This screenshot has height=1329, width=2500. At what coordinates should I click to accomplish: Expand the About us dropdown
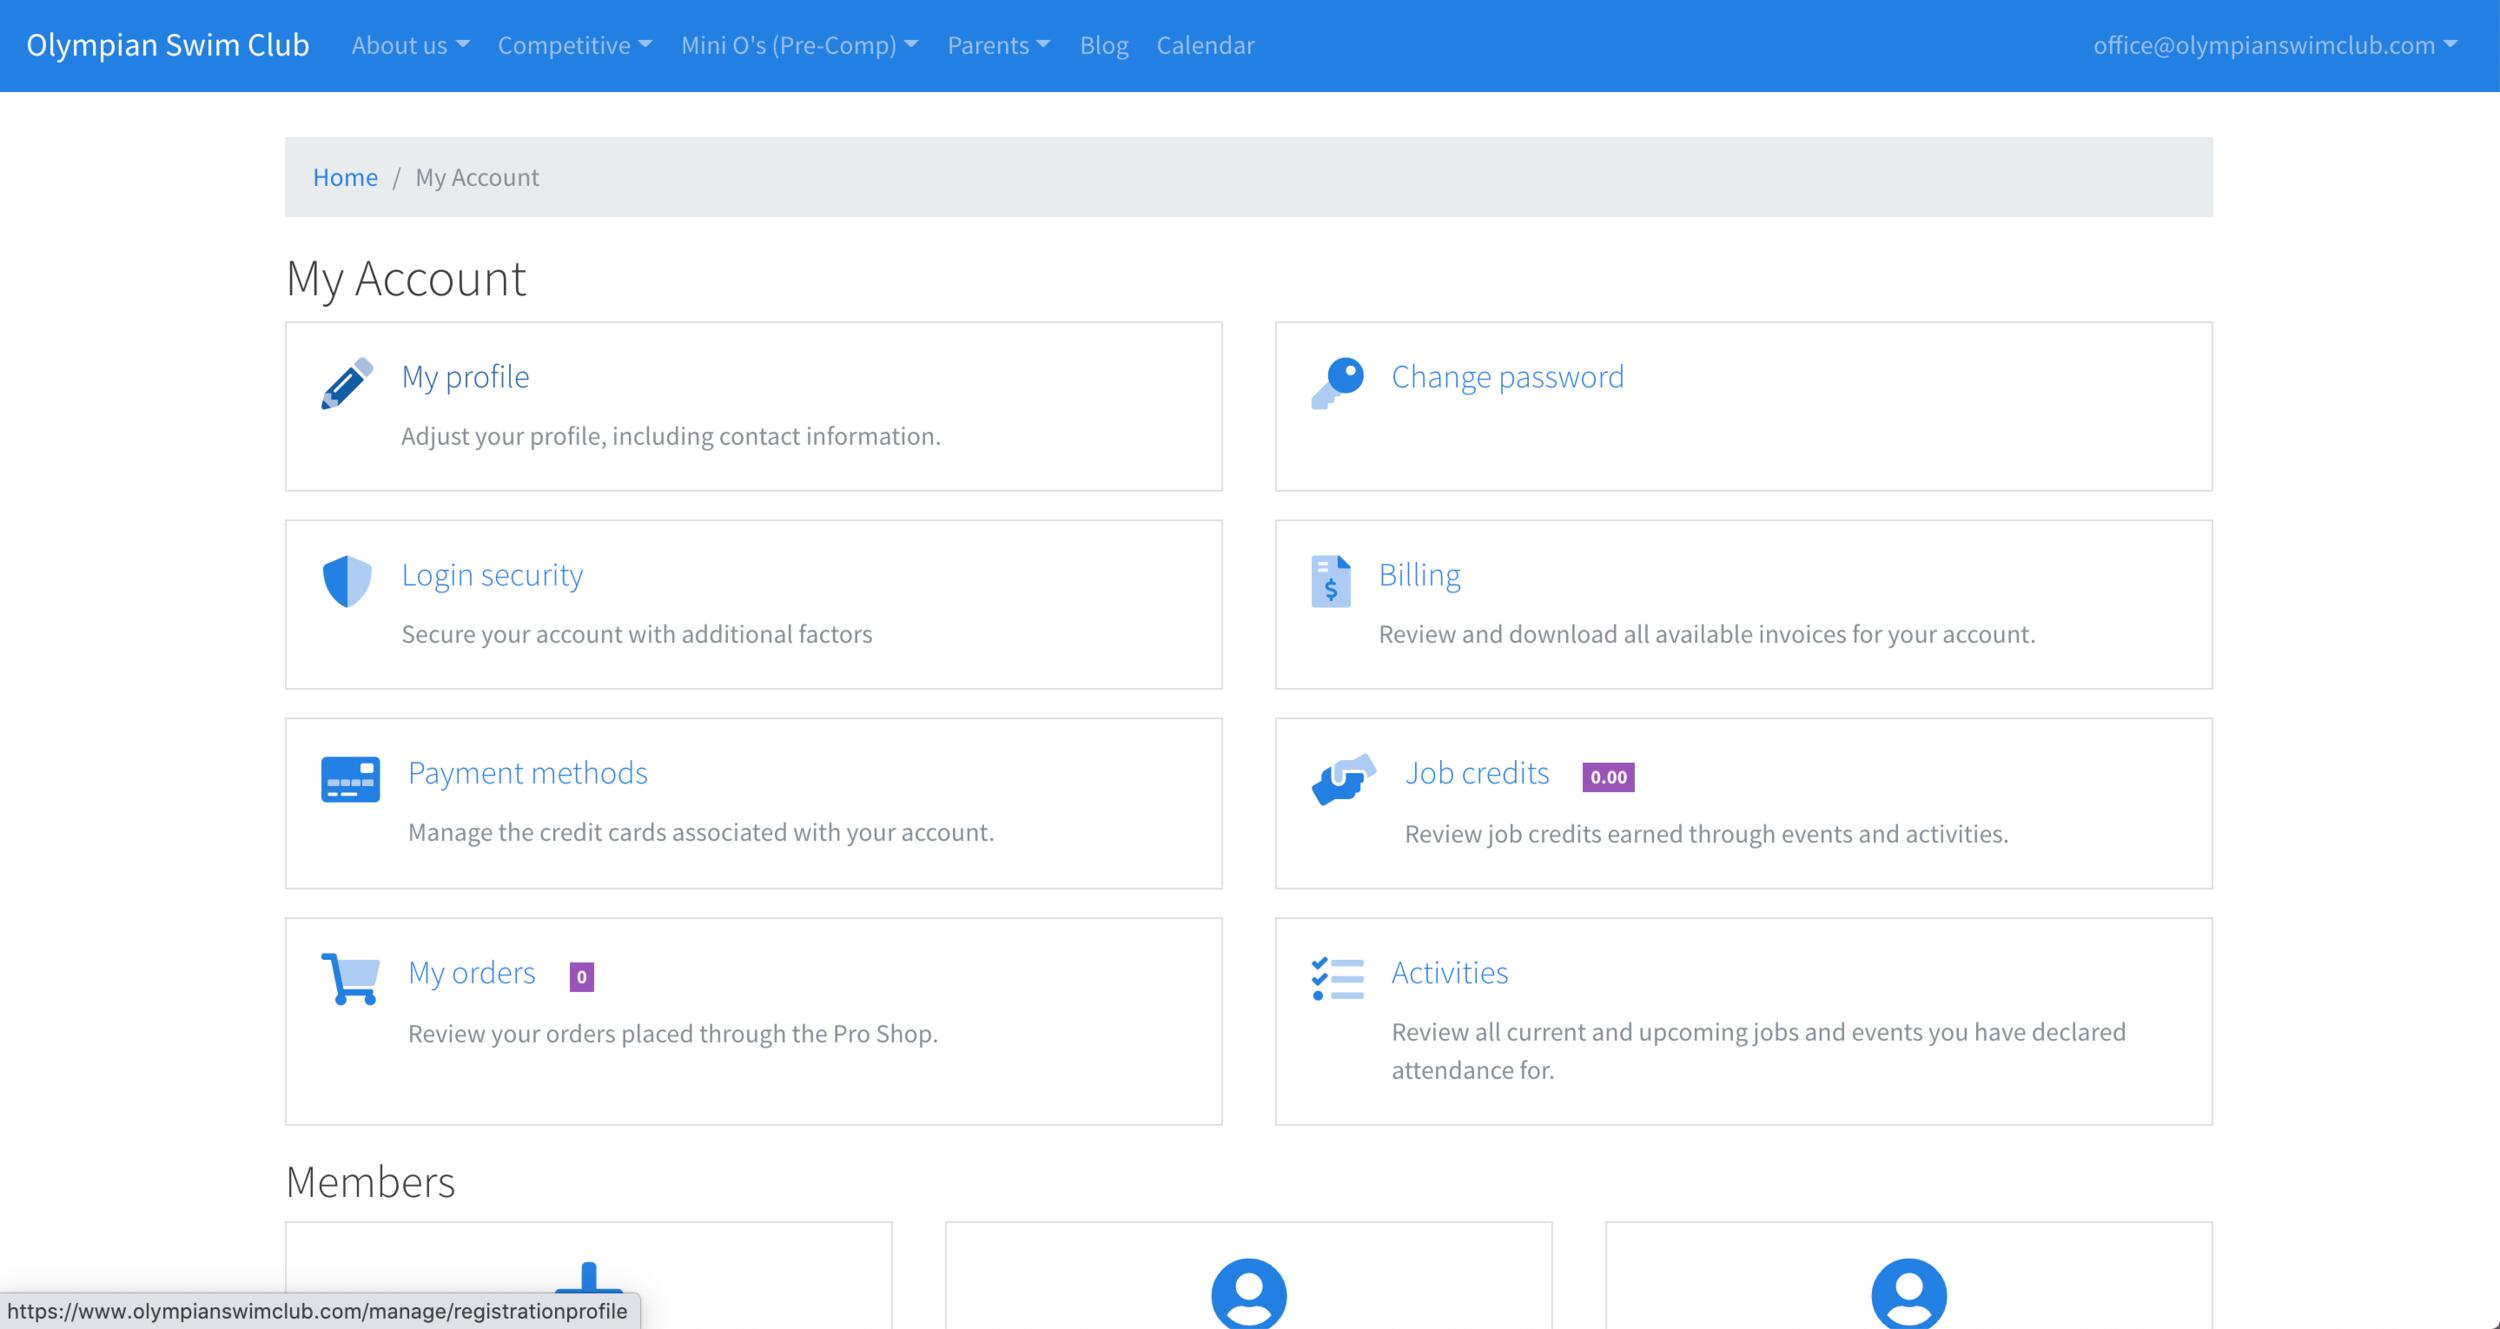tap(409, 45)
